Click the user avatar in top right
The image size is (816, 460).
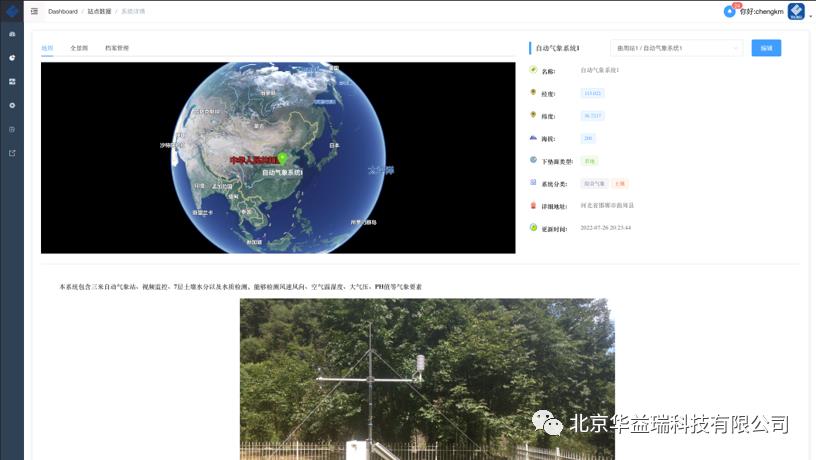[796, 11]
